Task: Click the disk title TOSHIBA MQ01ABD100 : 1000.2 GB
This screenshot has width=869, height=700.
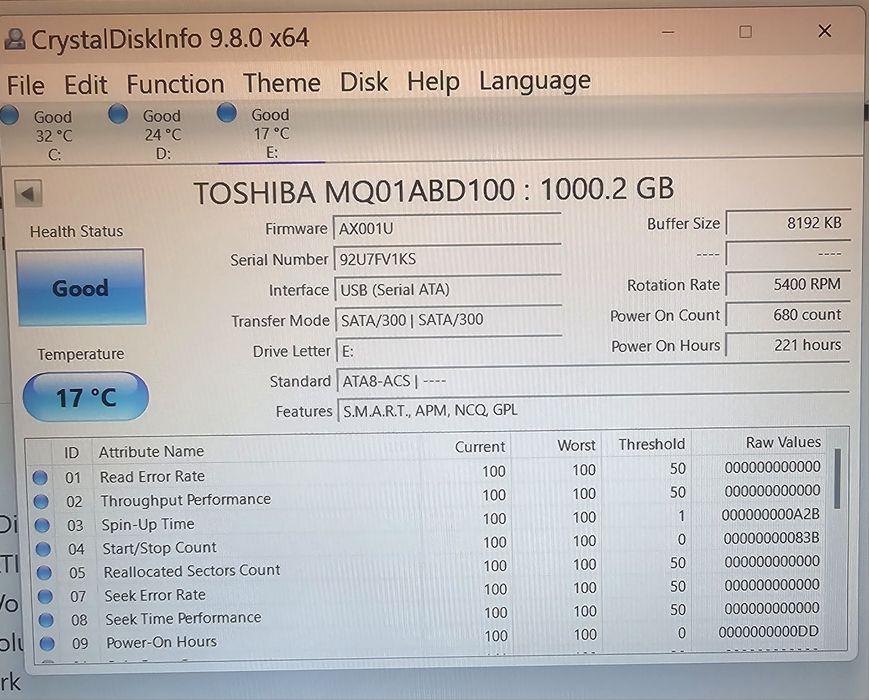Action: click(434, 190)
